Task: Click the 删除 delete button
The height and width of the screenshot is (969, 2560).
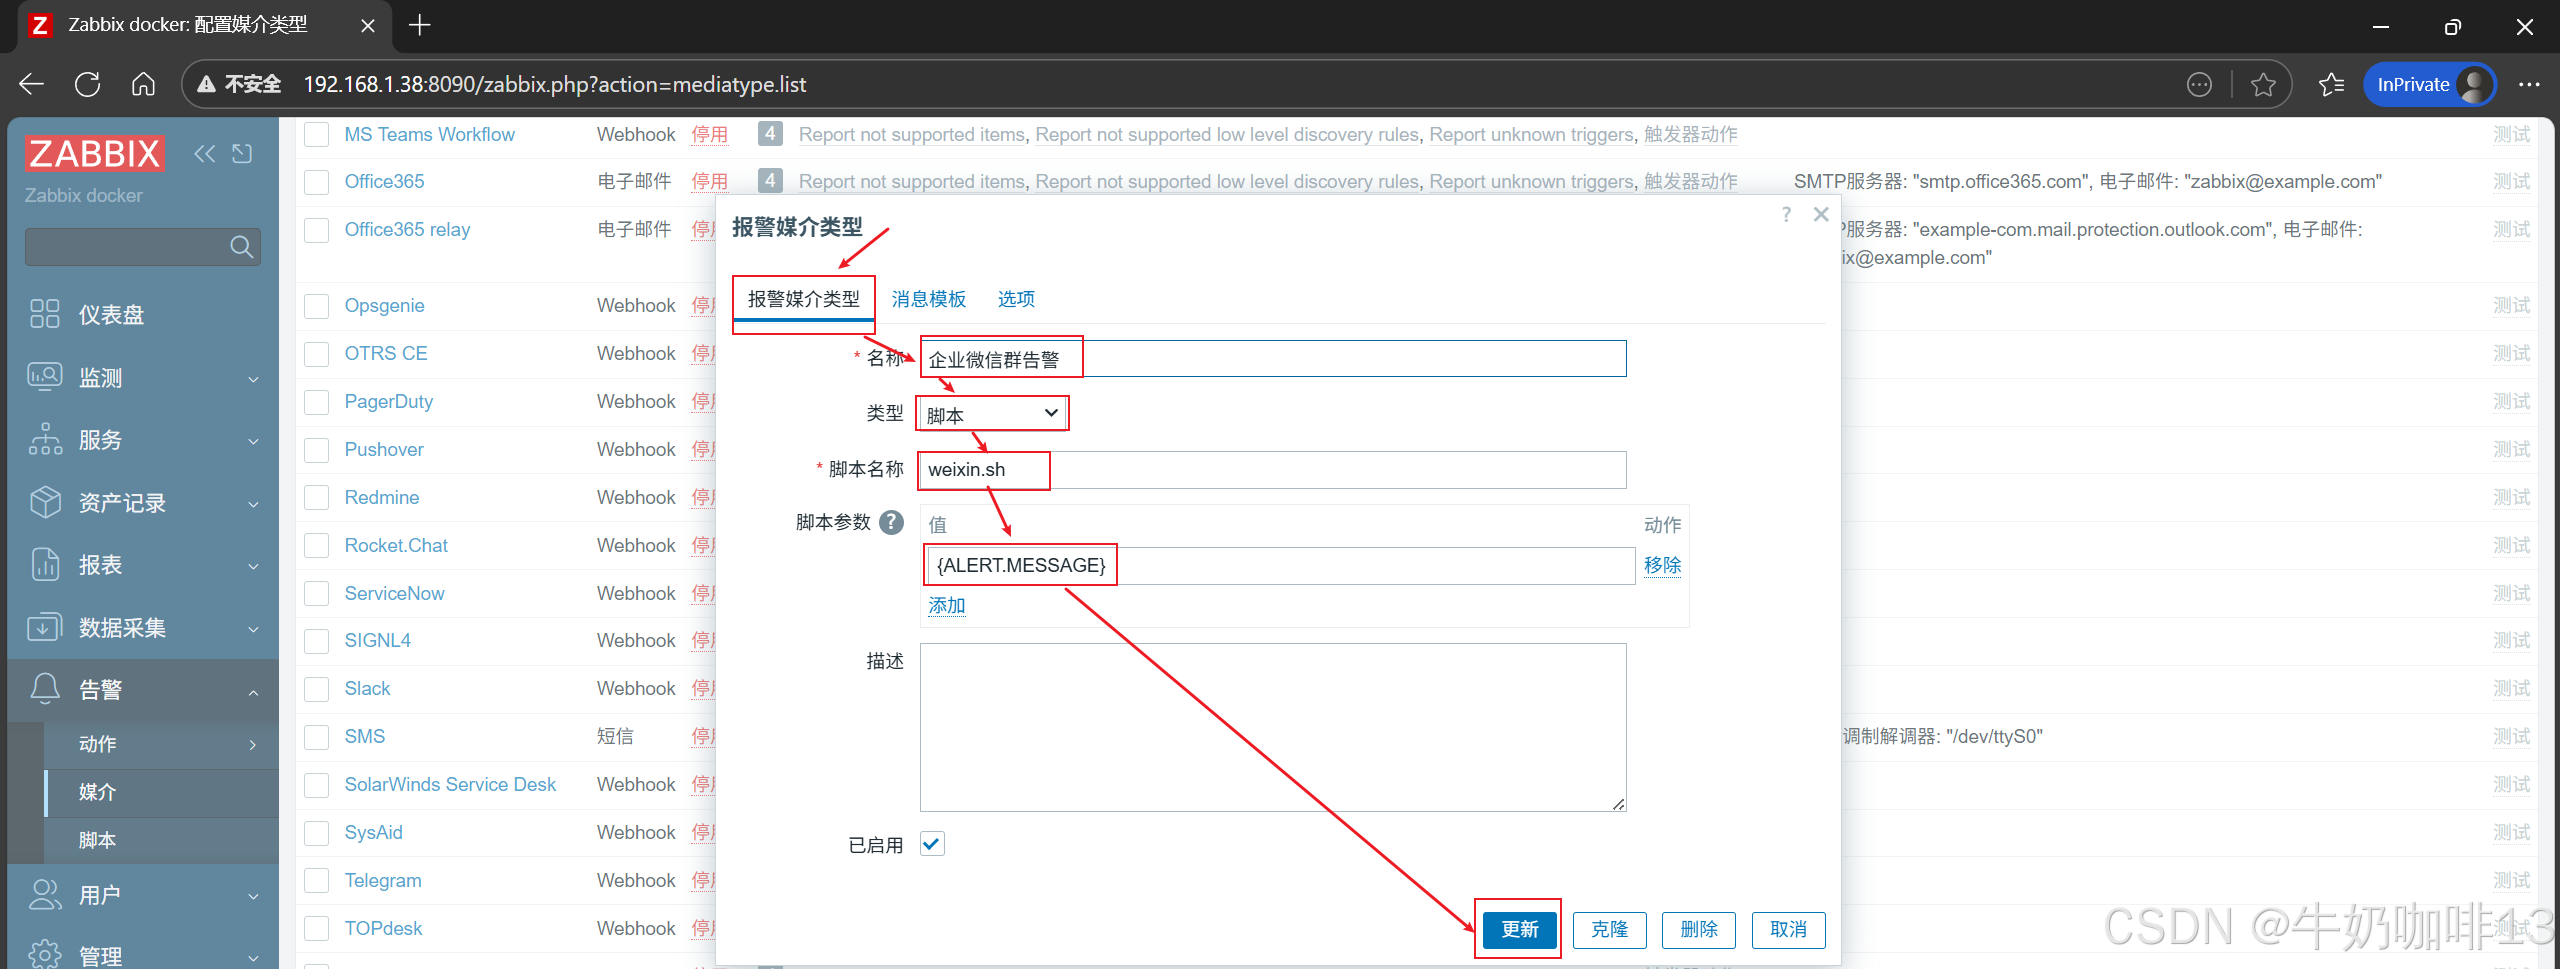Action: pos(1699,930)
